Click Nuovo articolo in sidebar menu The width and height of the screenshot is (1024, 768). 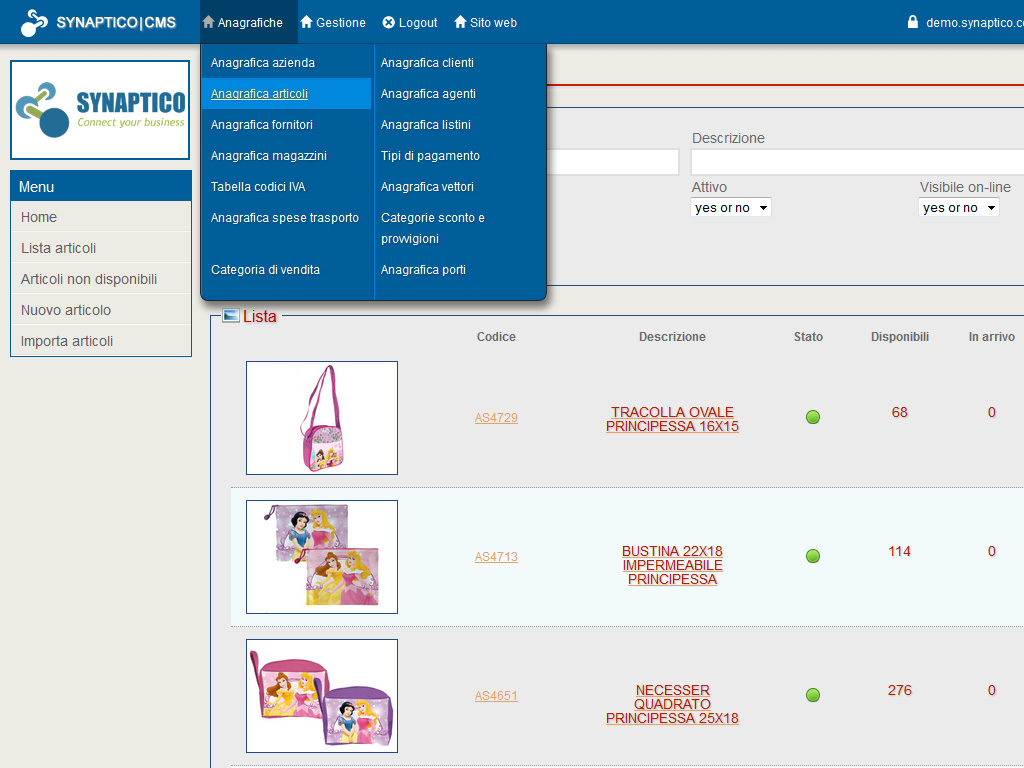(x=101, y=310)
